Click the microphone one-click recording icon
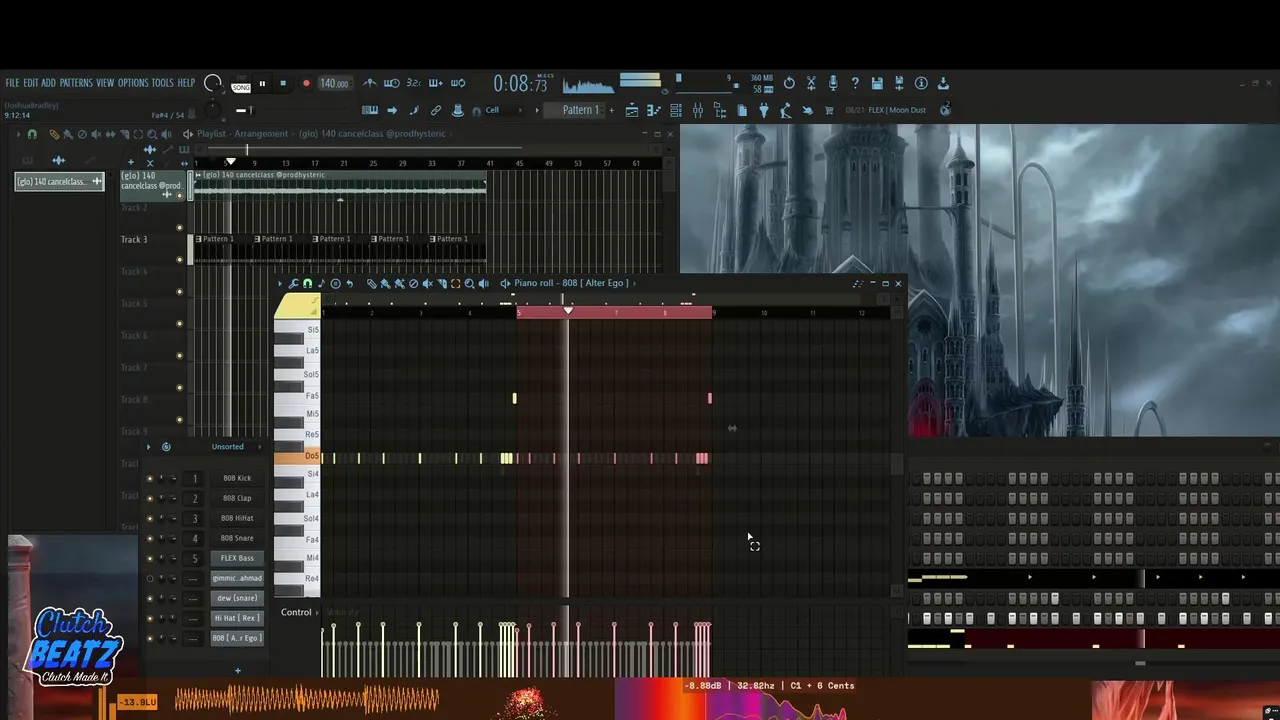 click(x=834, y=83)
